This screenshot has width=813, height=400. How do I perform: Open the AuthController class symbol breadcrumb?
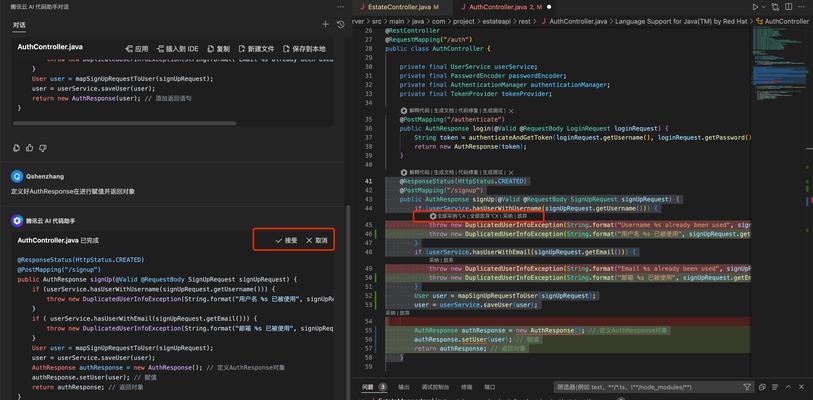(x=782, y=22)
